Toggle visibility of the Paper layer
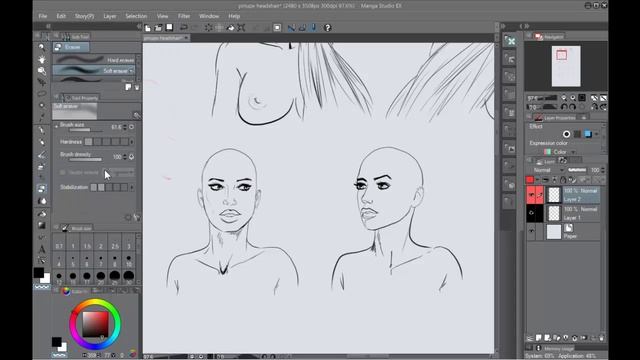Screen dimensions: 640x360 pyautogui.click(x=531, y=231)
